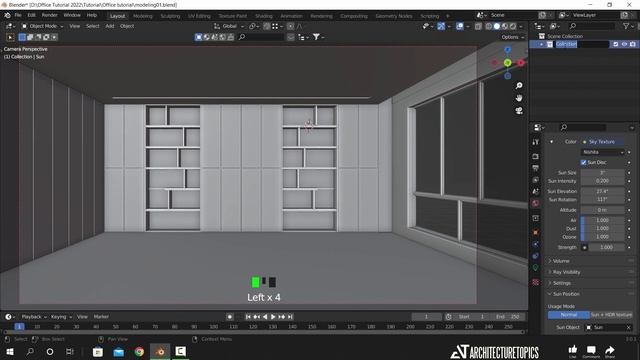Select wireframe viewport shading mode
This screenshot has height=360, width=640.
click(x=489, y=26)
